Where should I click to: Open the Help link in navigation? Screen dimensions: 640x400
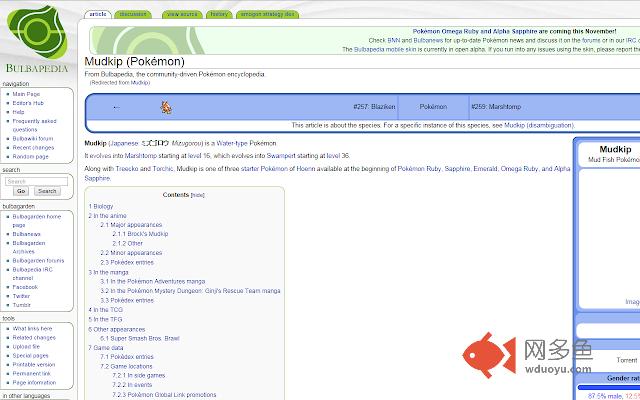[x=18, y=112]
